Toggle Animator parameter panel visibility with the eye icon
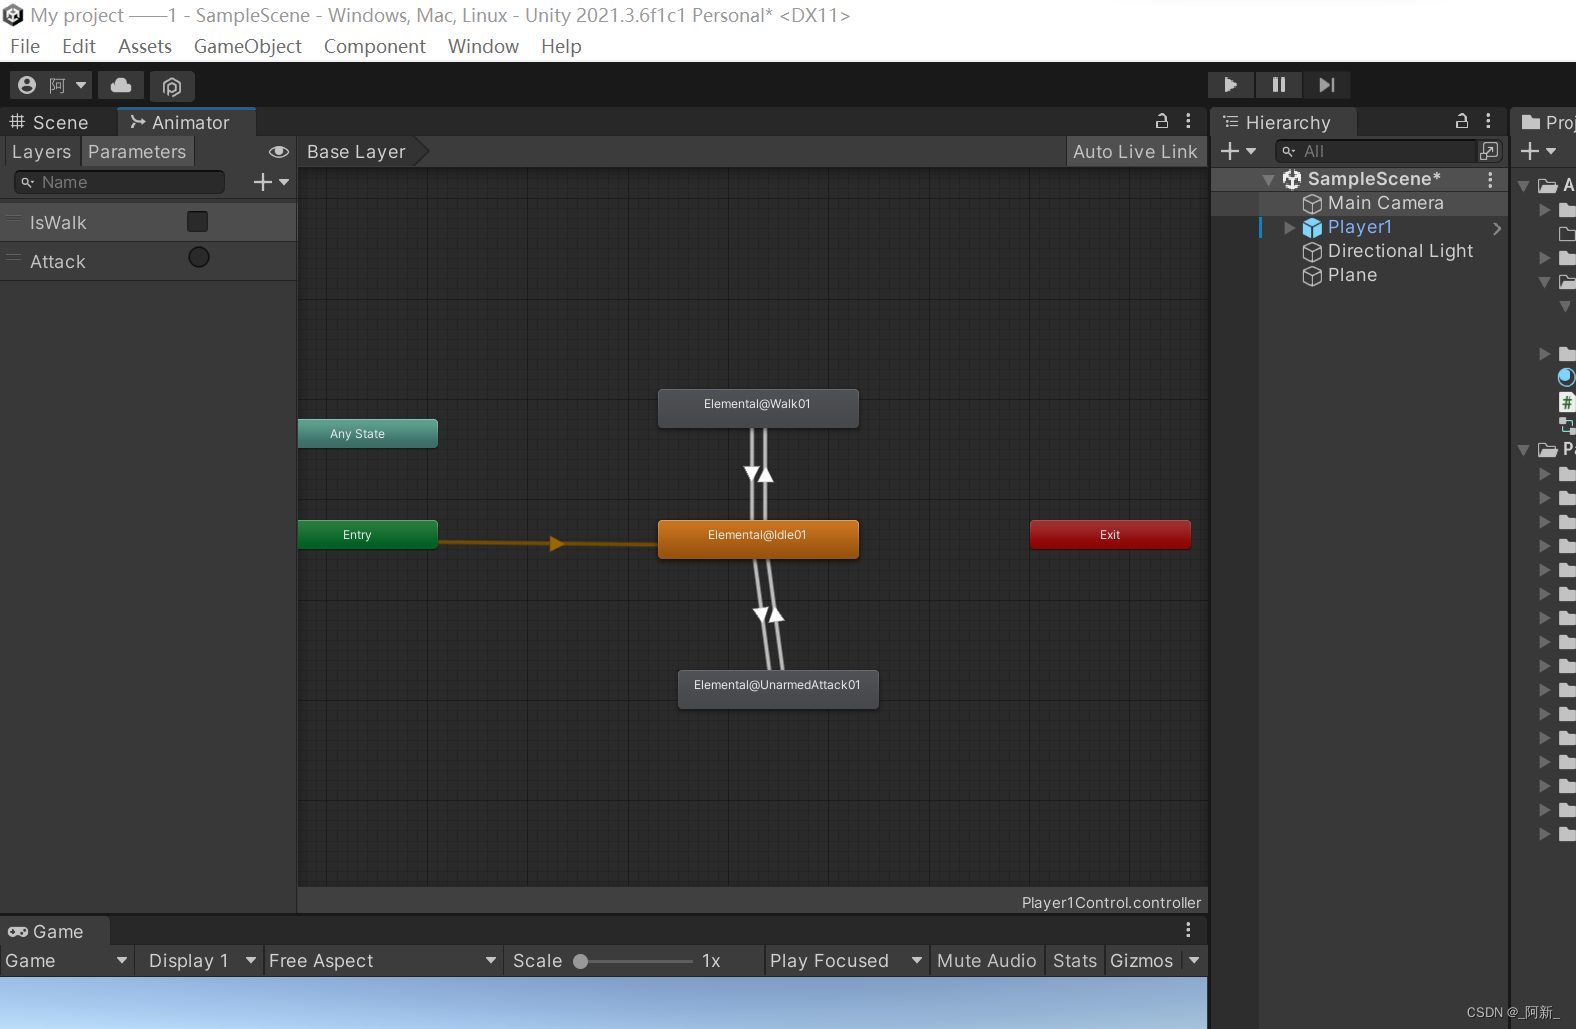 point(279,152)
